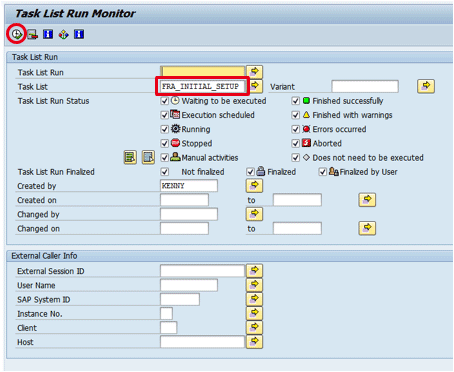Open multiple selection for External Session ID

[x=254, y=271]
